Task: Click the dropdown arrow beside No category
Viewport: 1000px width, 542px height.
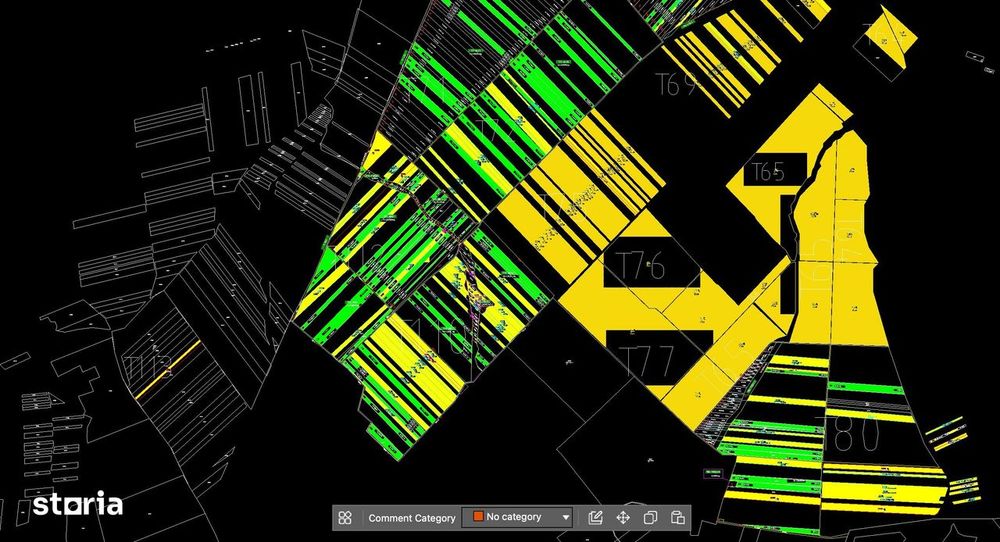Action: click(565, 517)
